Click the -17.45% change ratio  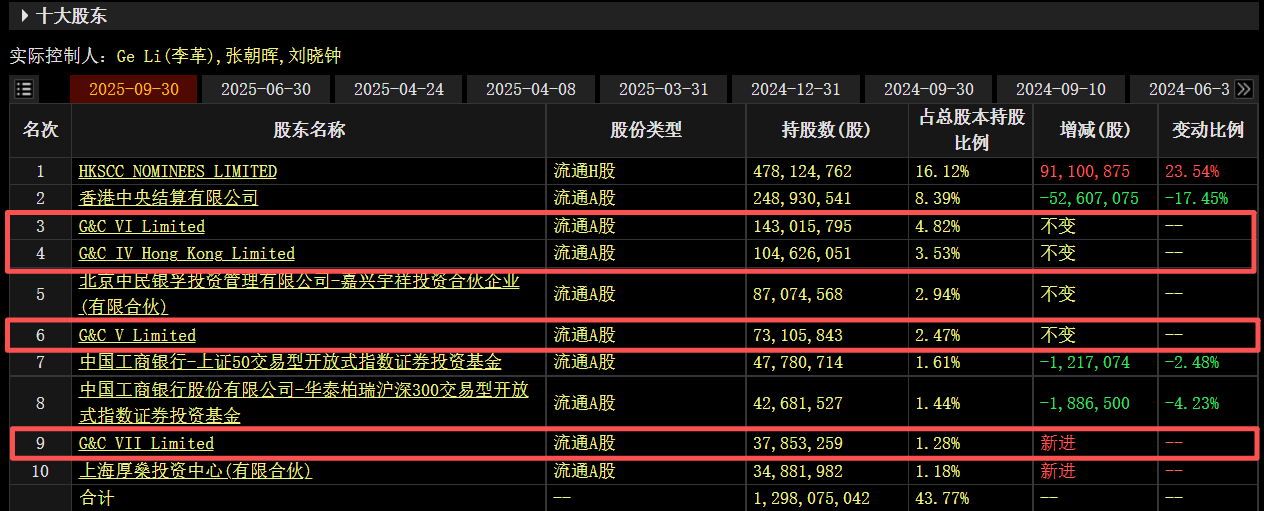(1195, 199)
